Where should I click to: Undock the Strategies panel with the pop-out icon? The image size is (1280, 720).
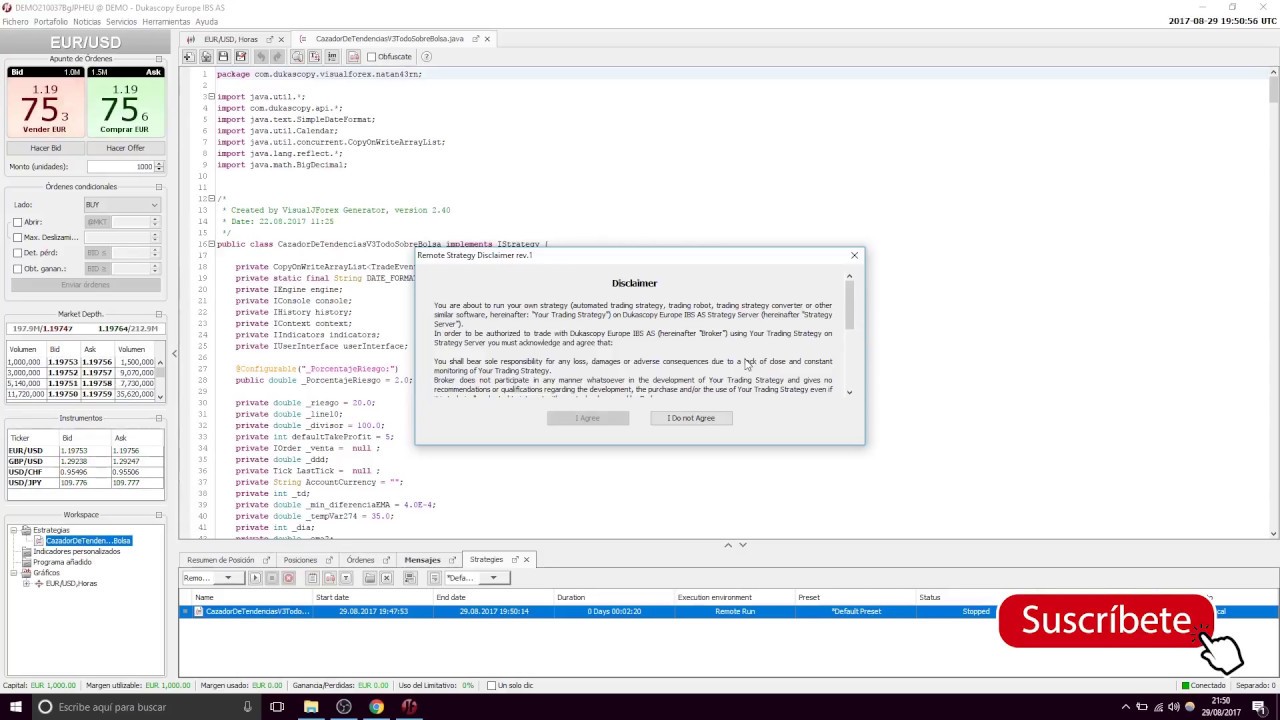click(515, 560)
